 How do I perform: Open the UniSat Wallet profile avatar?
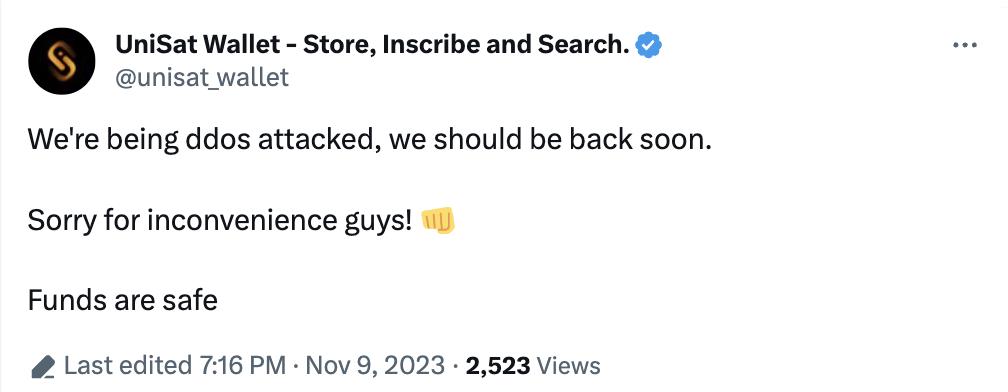62,61
